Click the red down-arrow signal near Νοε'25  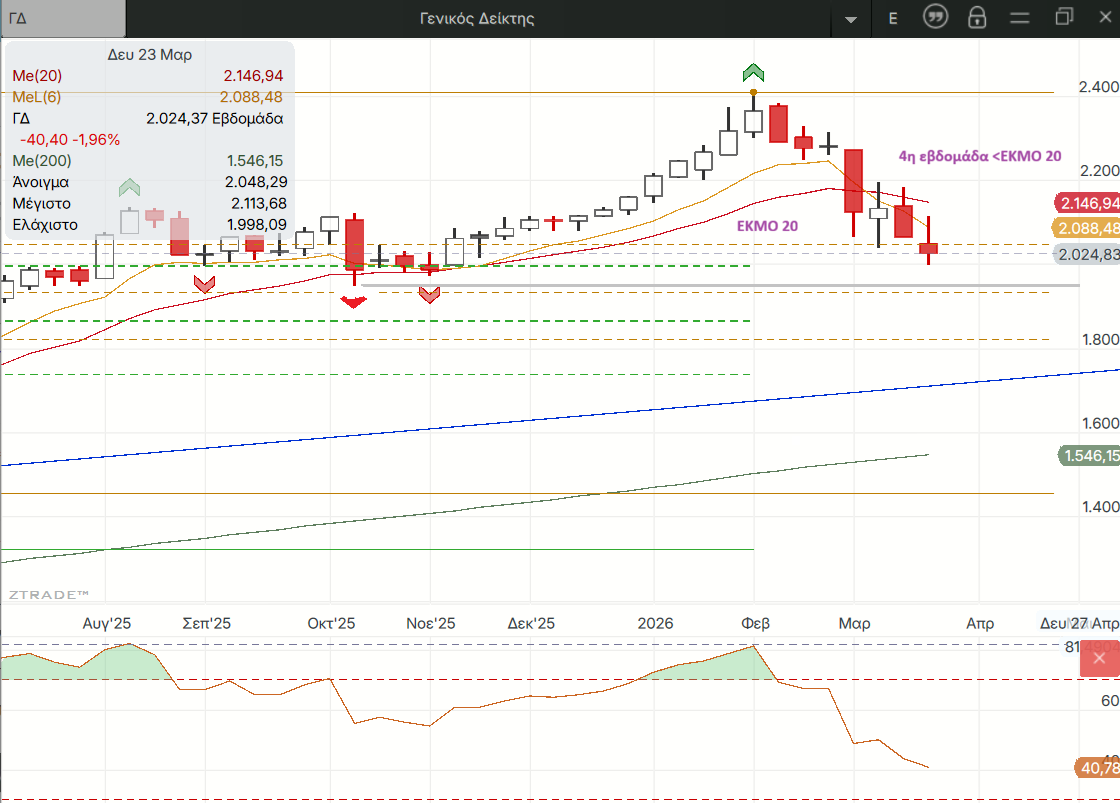429,294
